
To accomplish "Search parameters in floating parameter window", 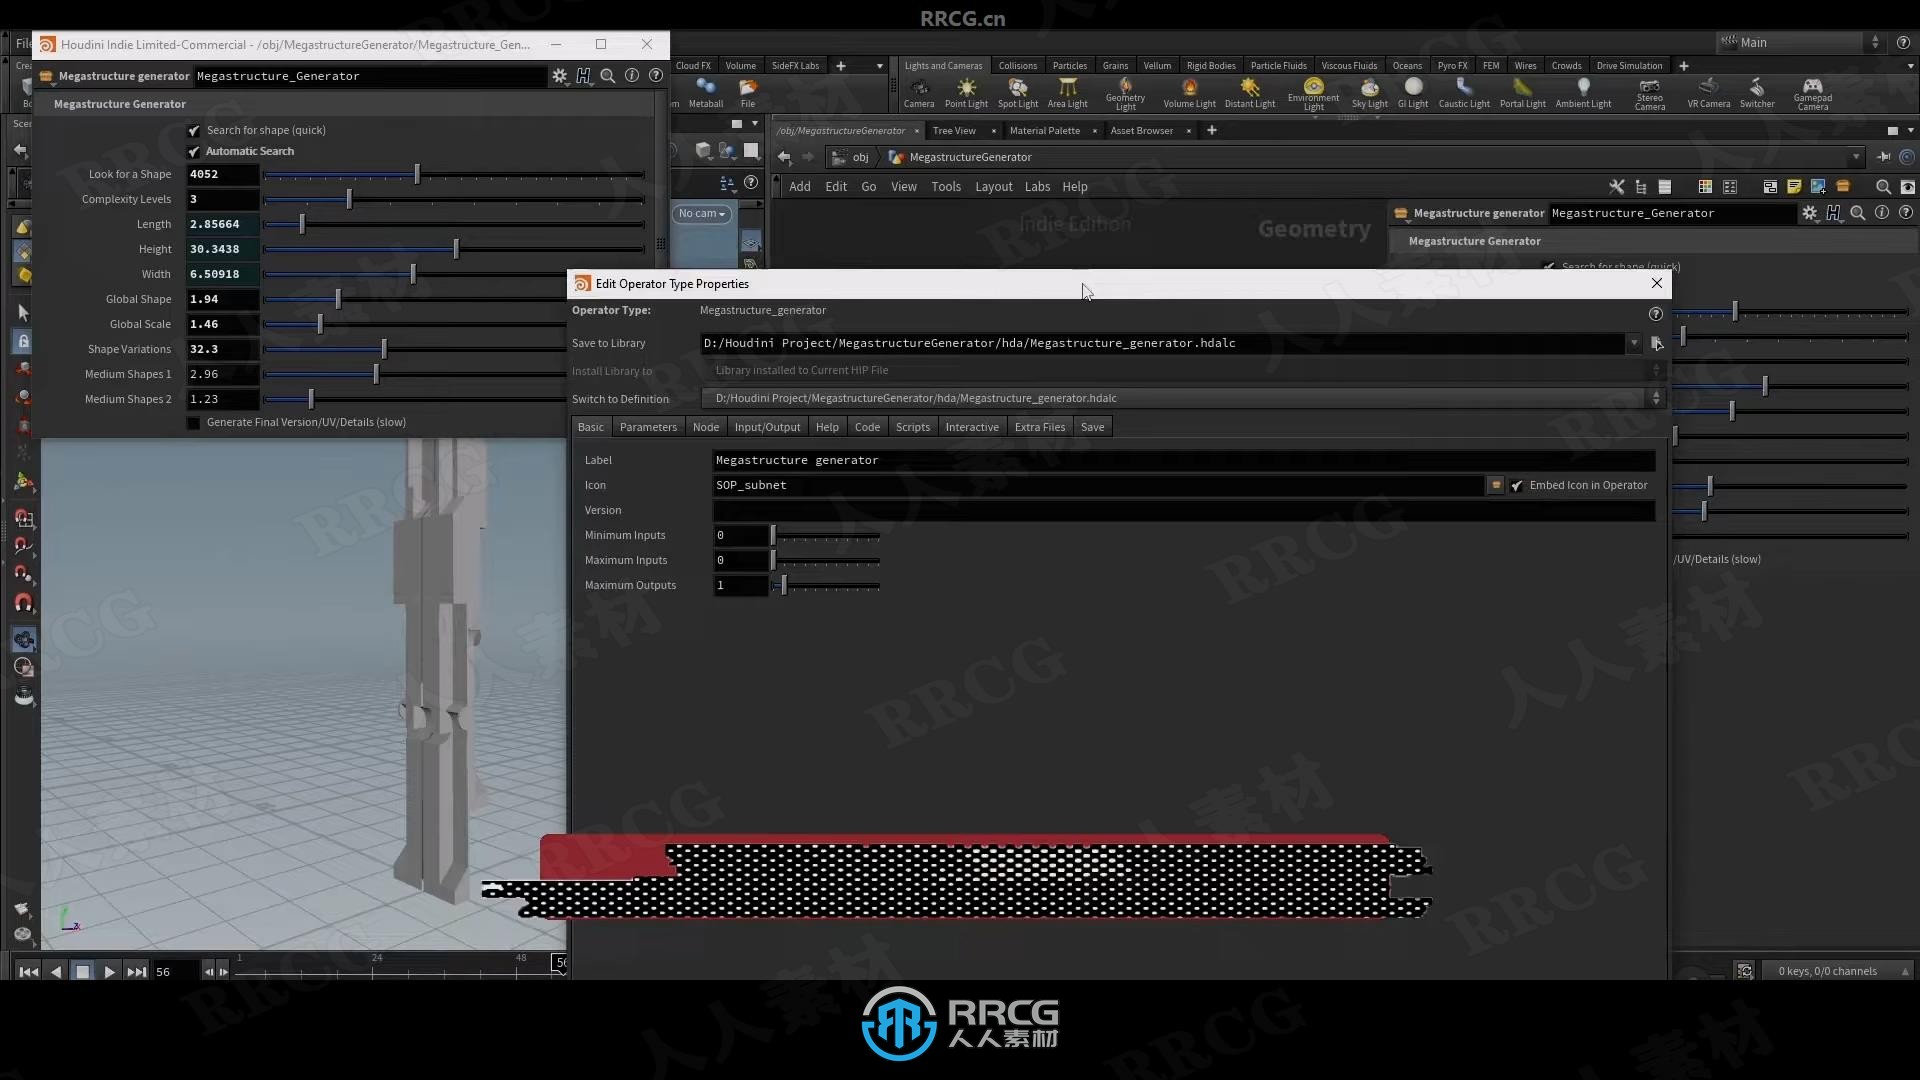I will (608, 76).
